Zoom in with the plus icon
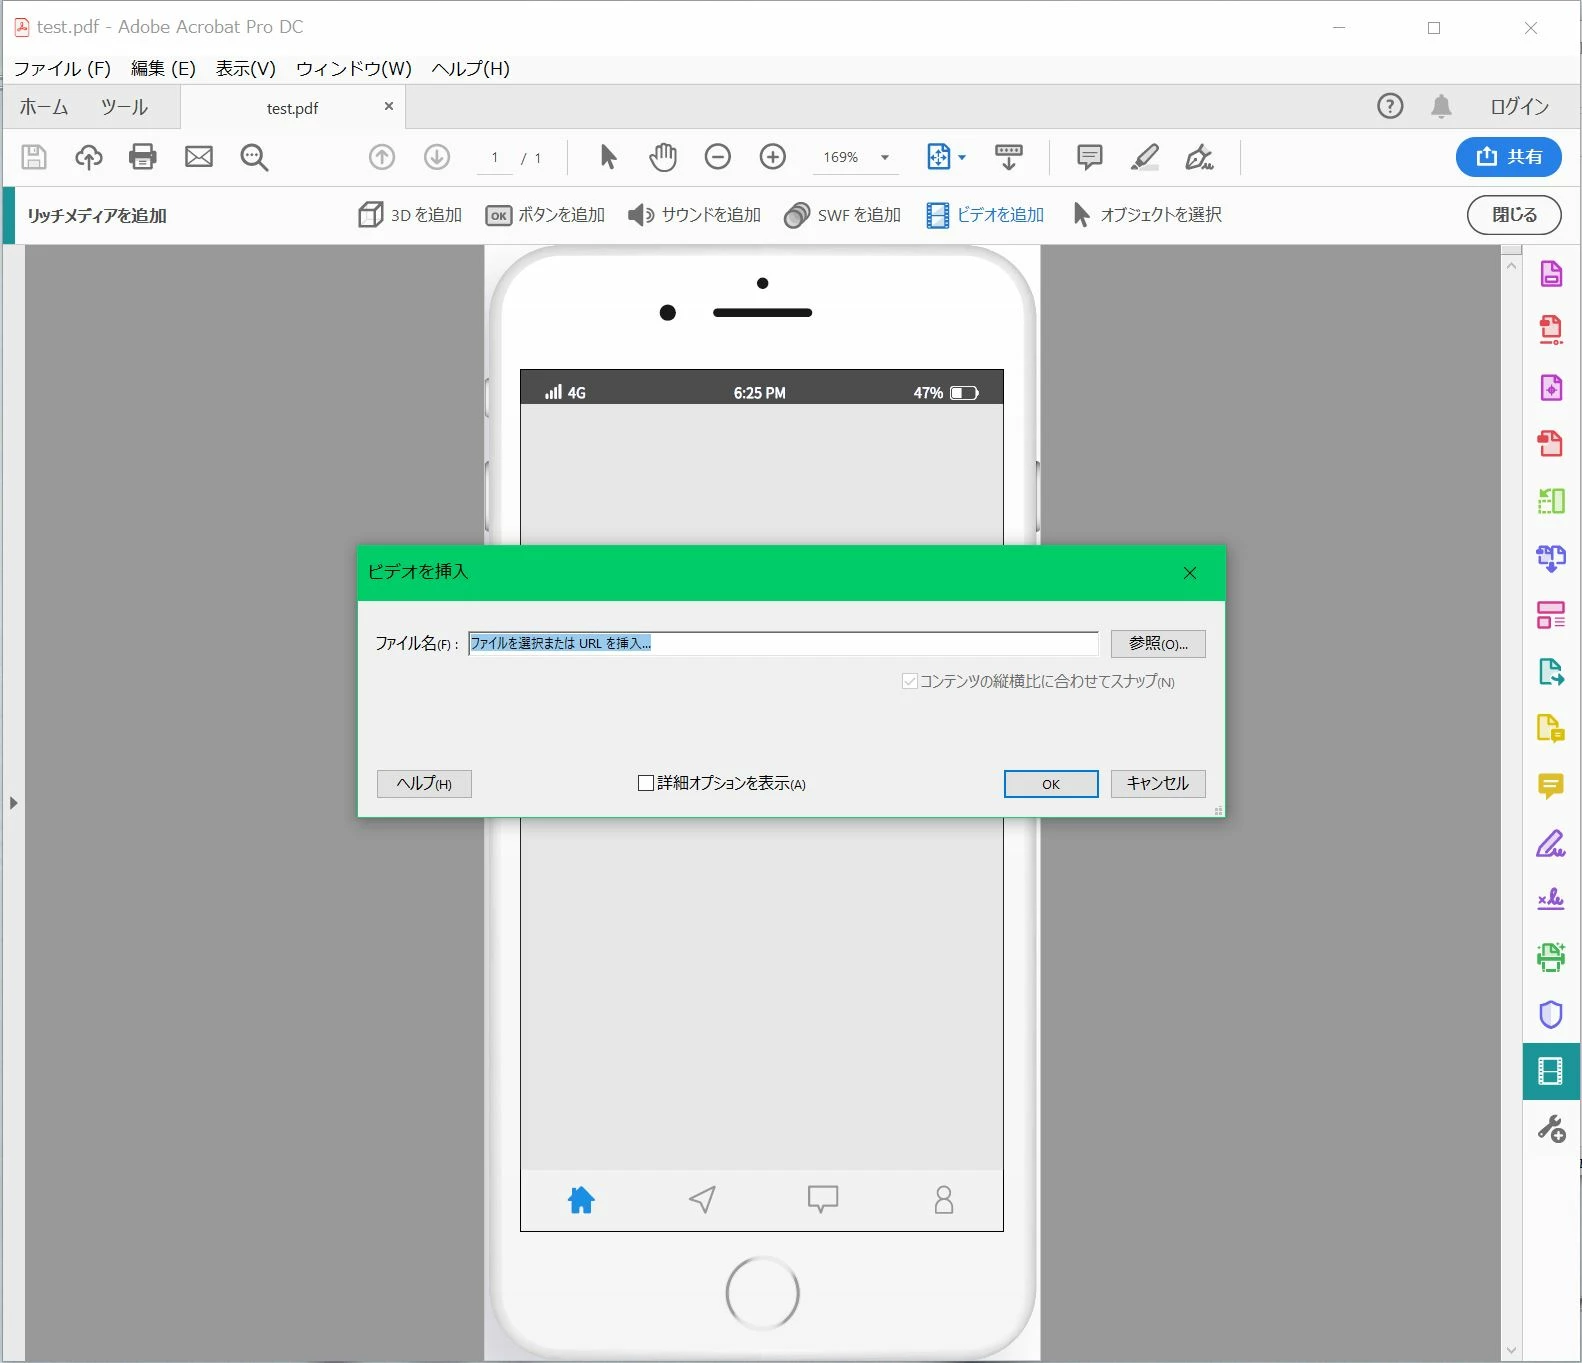This screenshot has height=1363, width=1582. [x=773, y=157]
